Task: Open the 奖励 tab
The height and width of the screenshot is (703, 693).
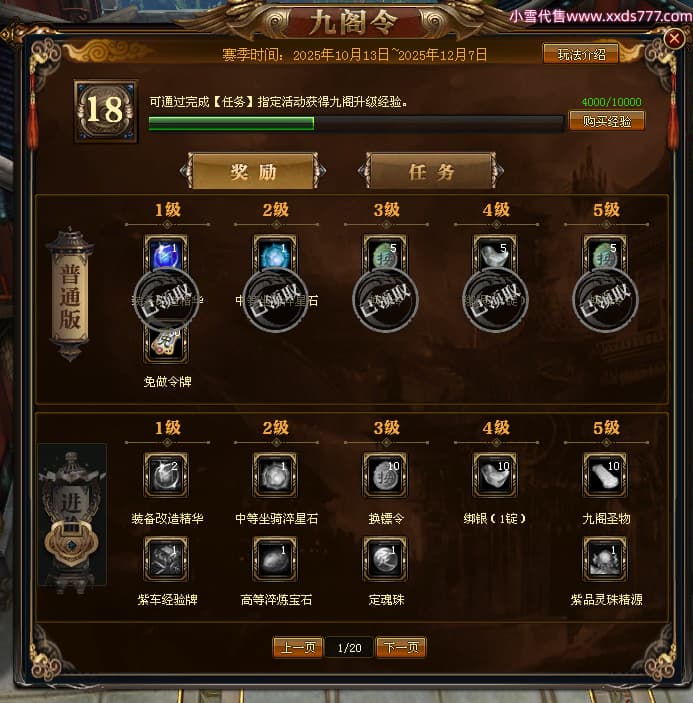Action: [x=254, y=171]
